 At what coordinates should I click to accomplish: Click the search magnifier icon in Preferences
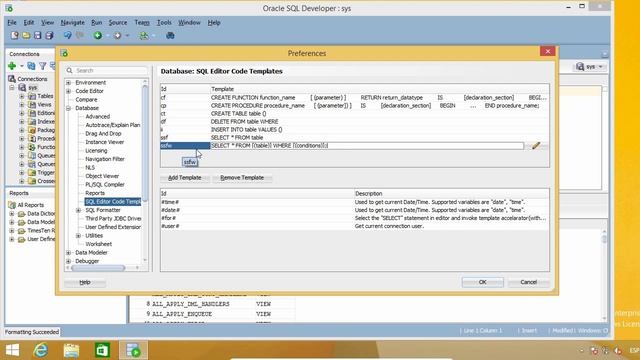(x=69, y=71)
